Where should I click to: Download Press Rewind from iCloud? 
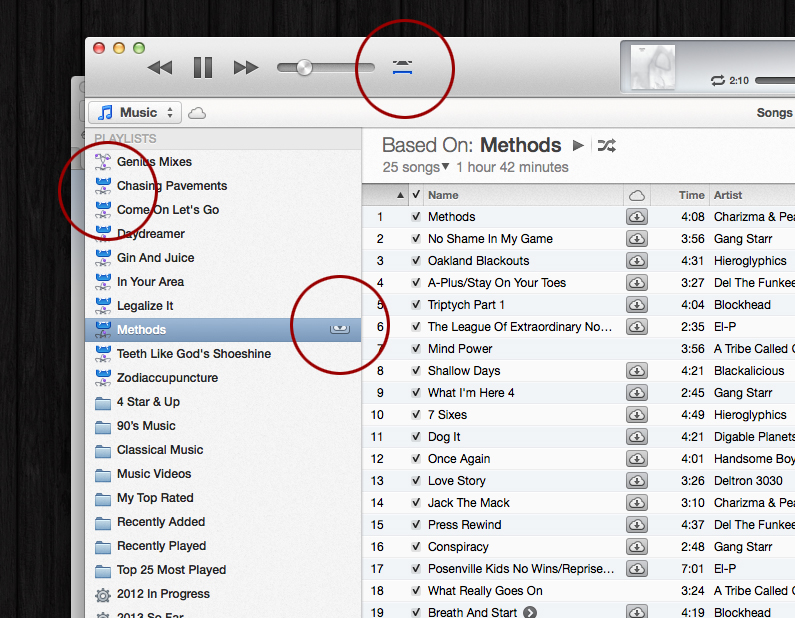637,525
